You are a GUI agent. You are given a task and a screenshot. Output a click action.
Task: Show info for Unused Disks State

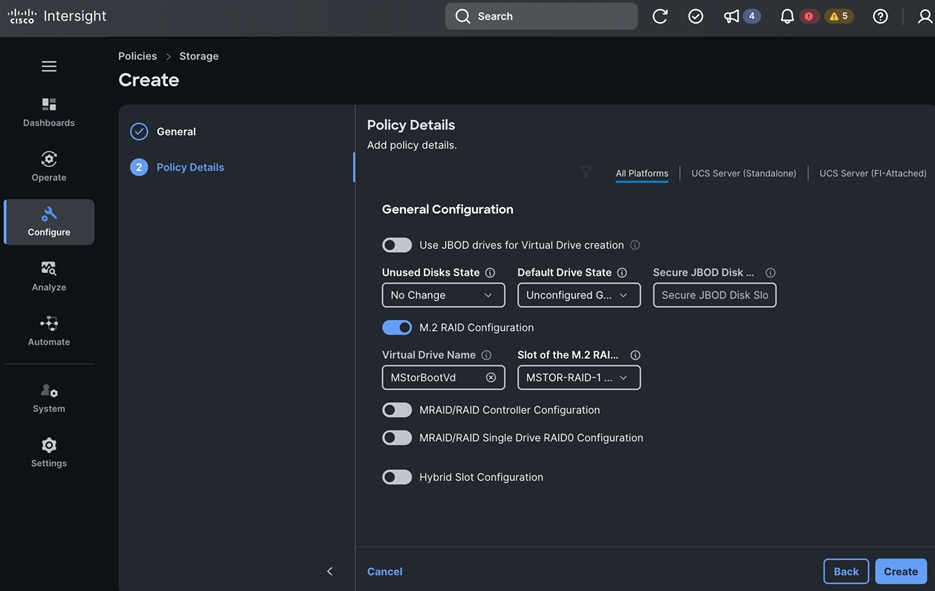click(490, 273)
